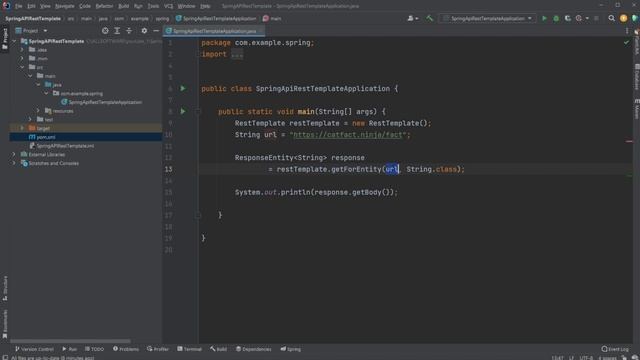Open the Terminal tool window
The height and width of the screenshot is (360, 640).
[189, 349]
